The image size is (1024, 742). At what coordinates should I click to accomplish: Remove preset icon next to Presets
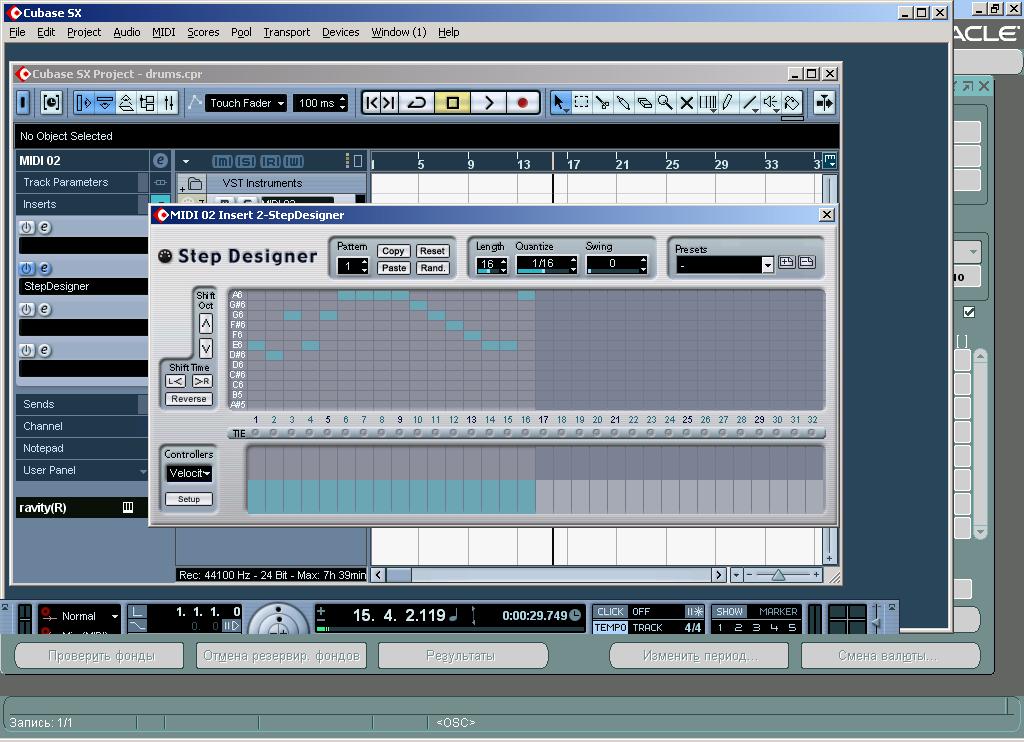tap(807, 262)
